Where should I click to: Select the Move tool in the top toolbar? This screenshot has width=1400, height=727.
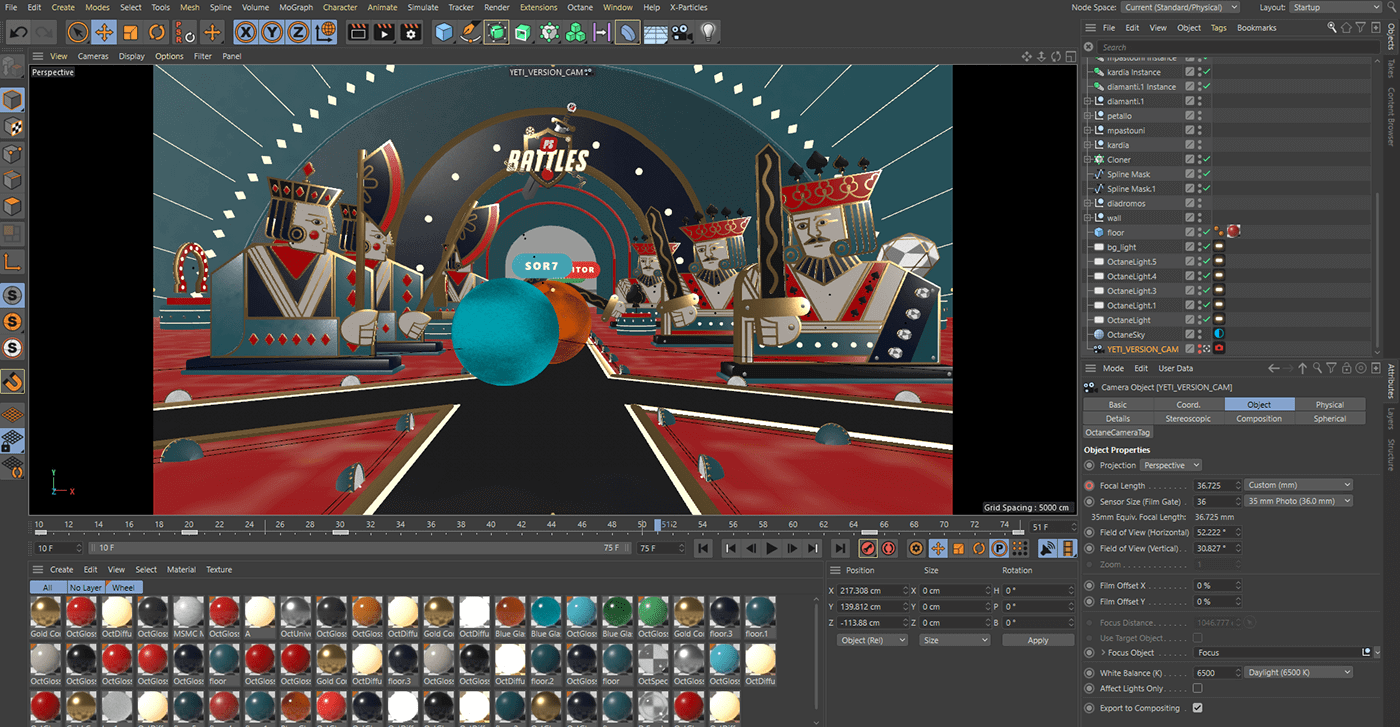coord(104,32)
